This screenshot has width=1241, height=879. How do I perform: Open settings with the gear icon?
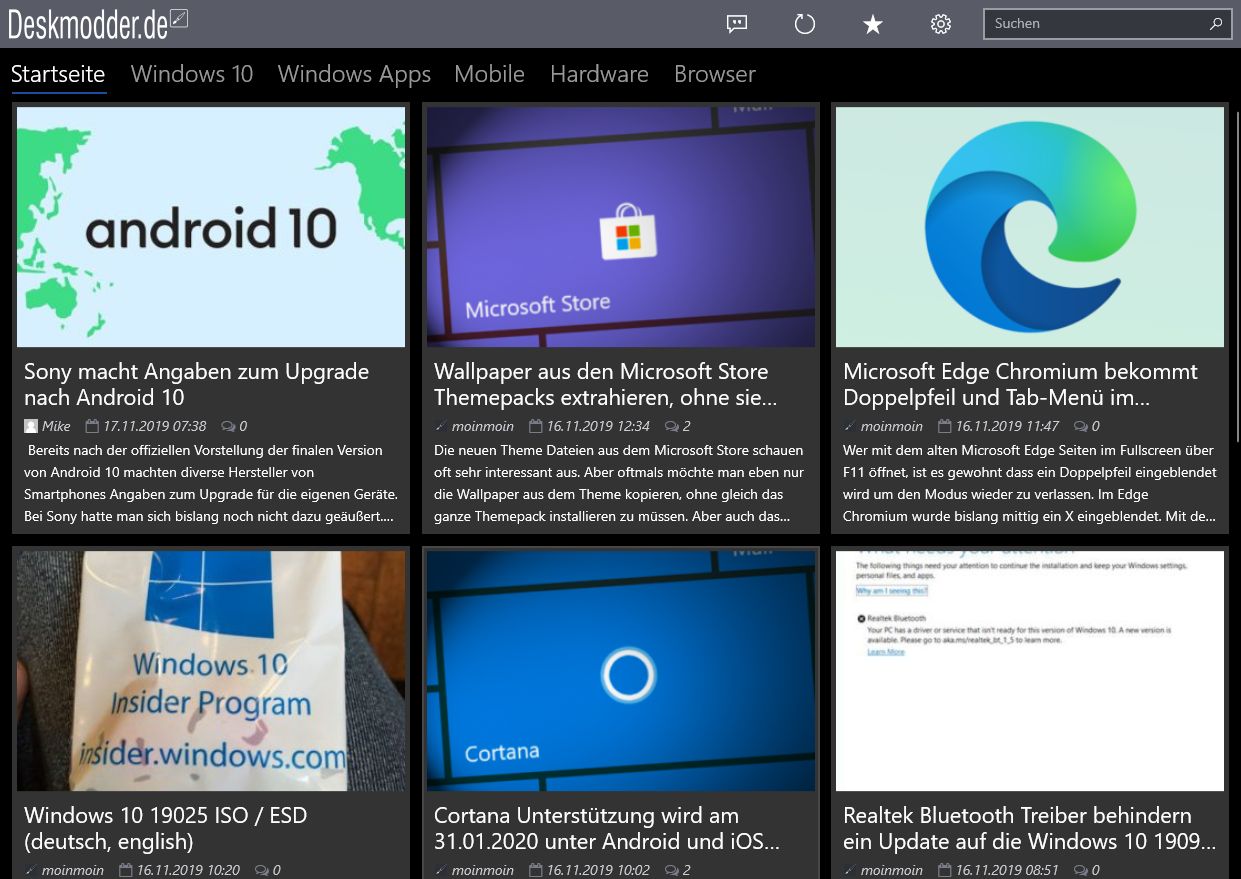click(x=941, y=24)
